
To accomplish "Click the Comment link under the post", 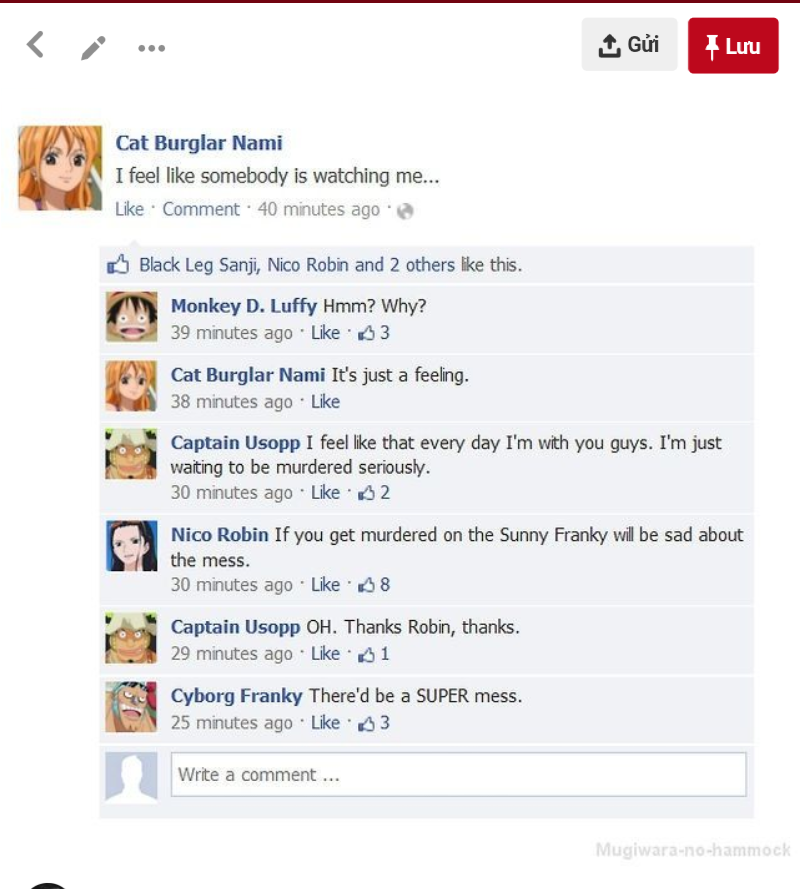I will (201, 209).
